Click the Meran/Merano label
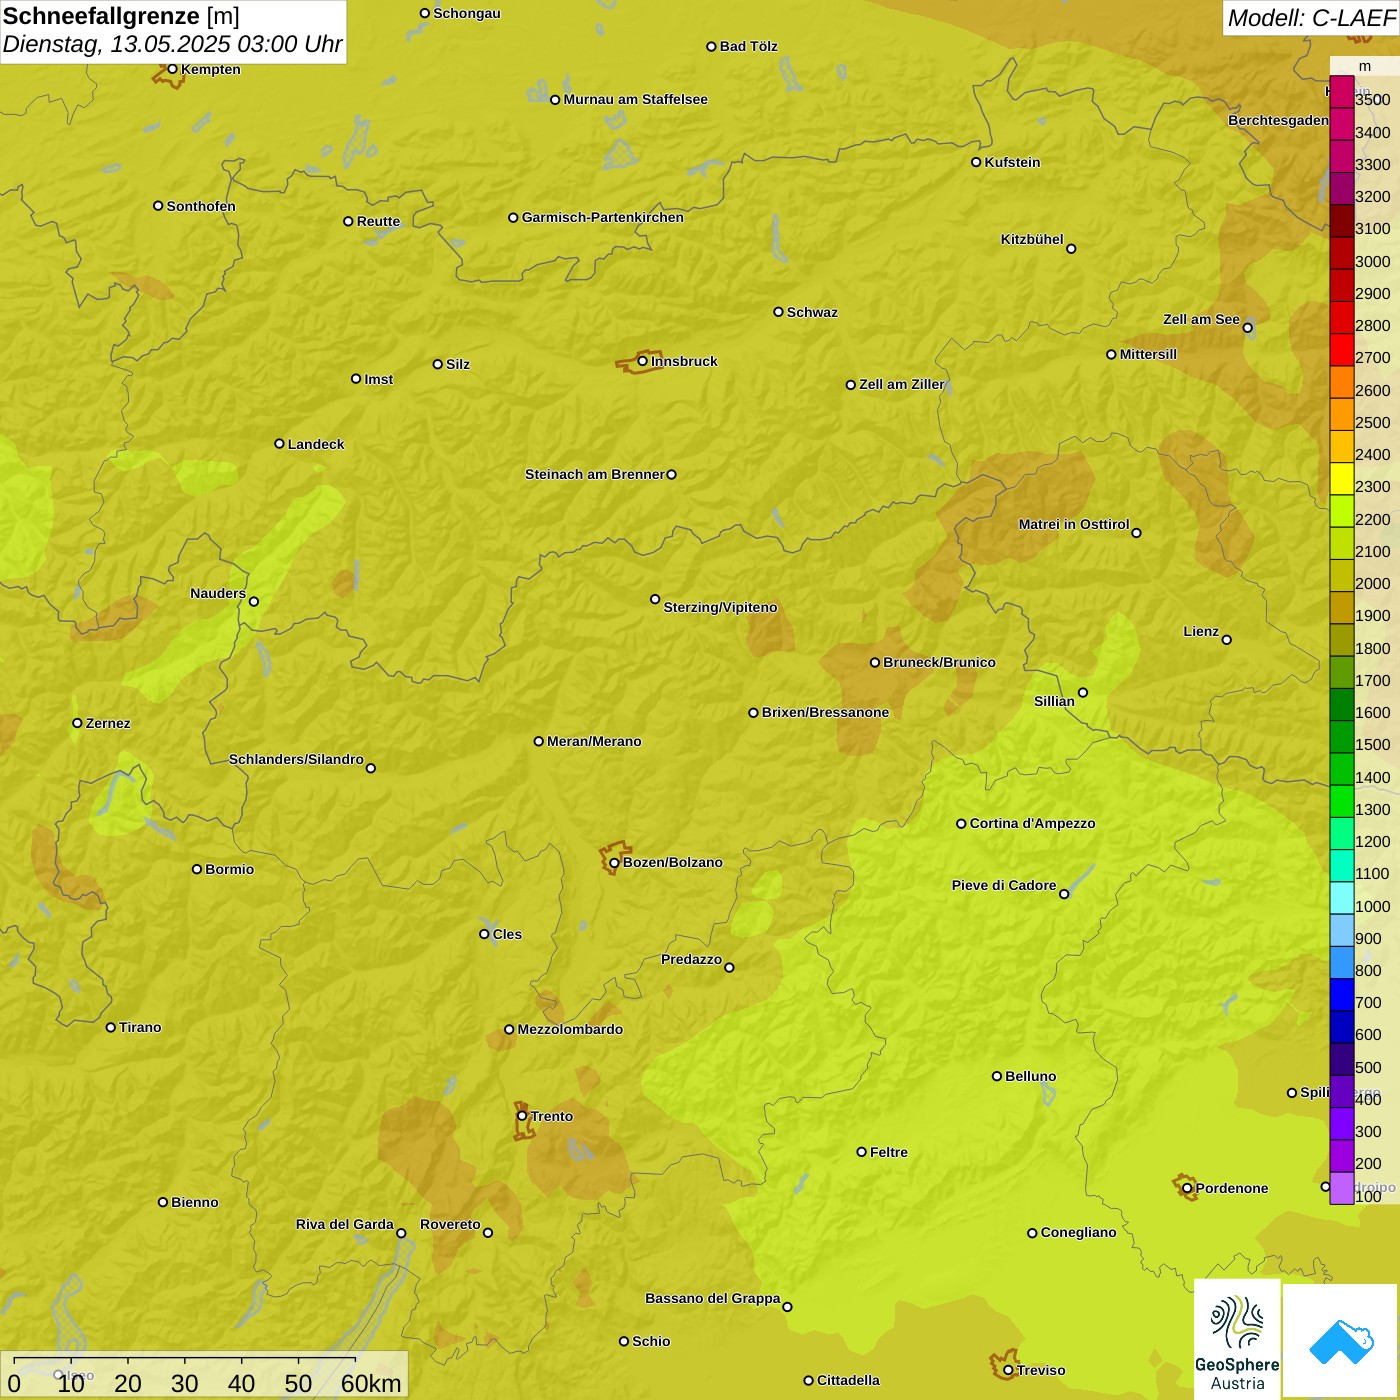The image size is (1400, 1400). pyautogui.click(x=594, y=741)
